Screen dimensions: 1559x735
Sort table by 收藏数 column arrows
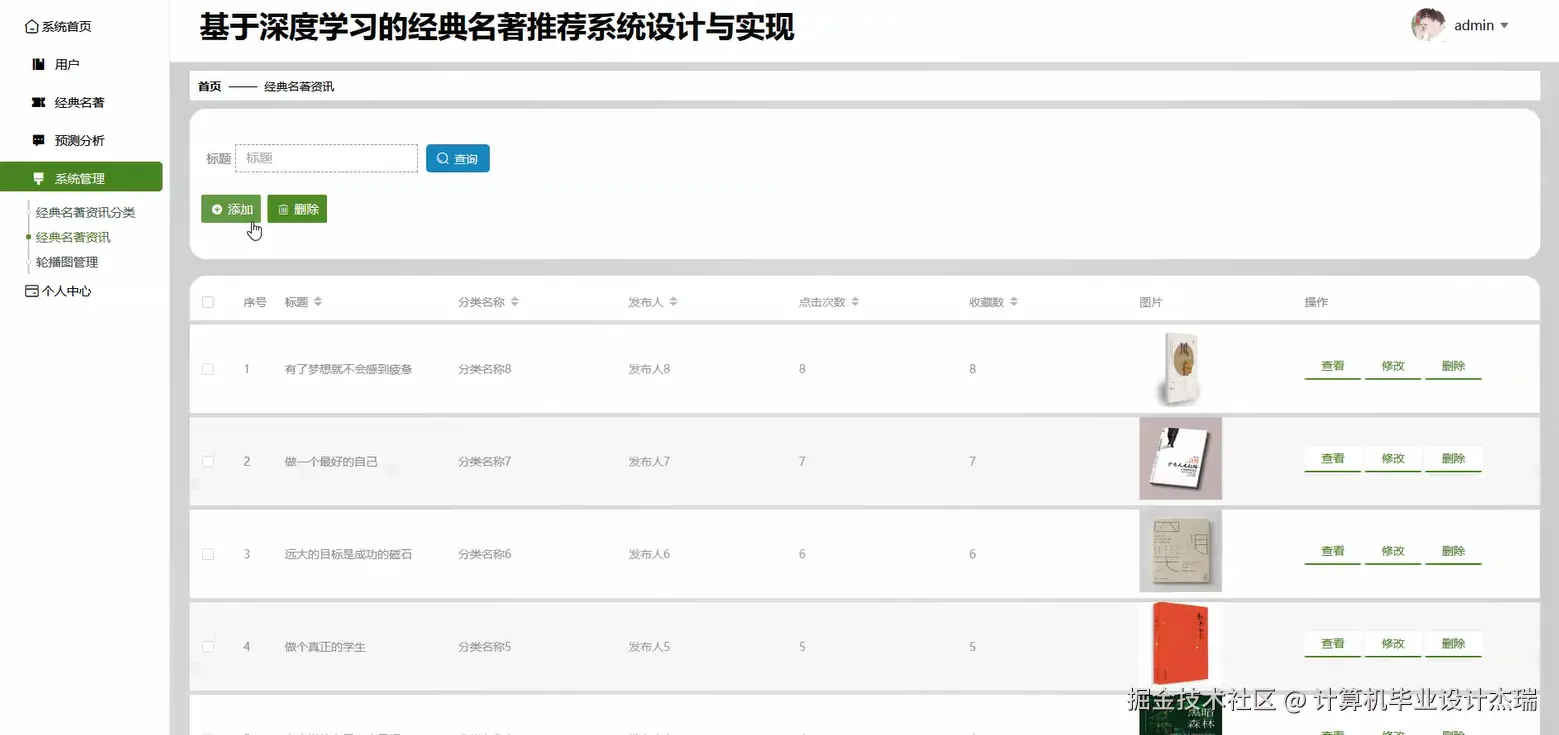click(1014, 302)
